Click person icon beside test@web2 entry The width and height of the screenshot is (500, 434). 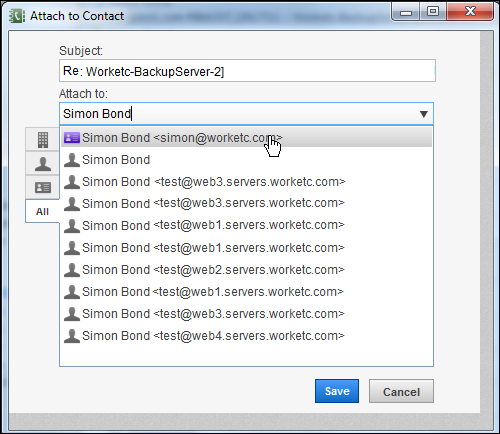(72, 270)
